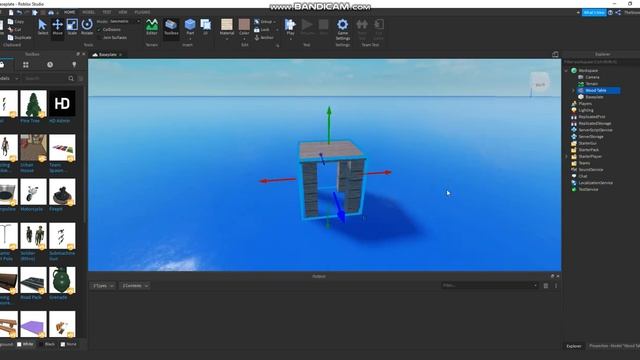Screen dimensions: 640x360
Task: Open the Output filter dropdown arrow
Action: (x=535, y=286)
